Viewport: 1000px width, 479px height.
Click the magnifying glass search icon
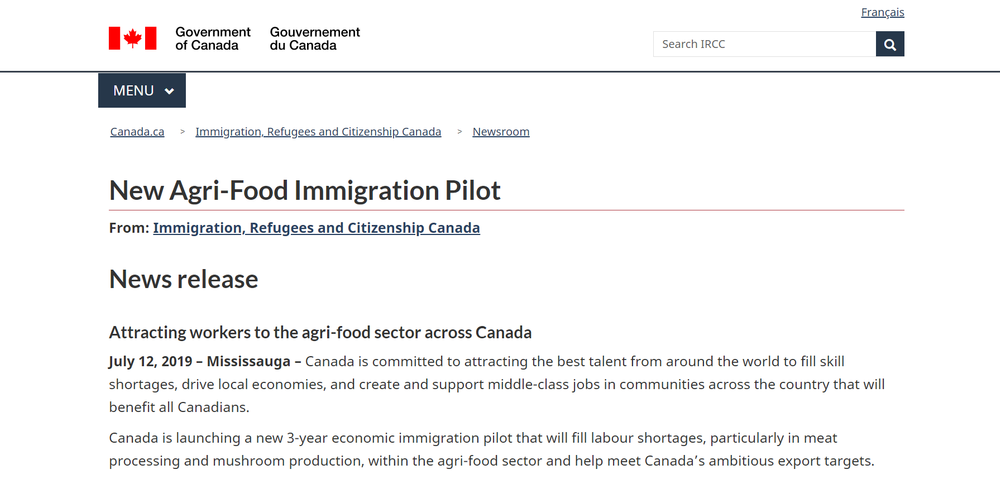[890, 44]
